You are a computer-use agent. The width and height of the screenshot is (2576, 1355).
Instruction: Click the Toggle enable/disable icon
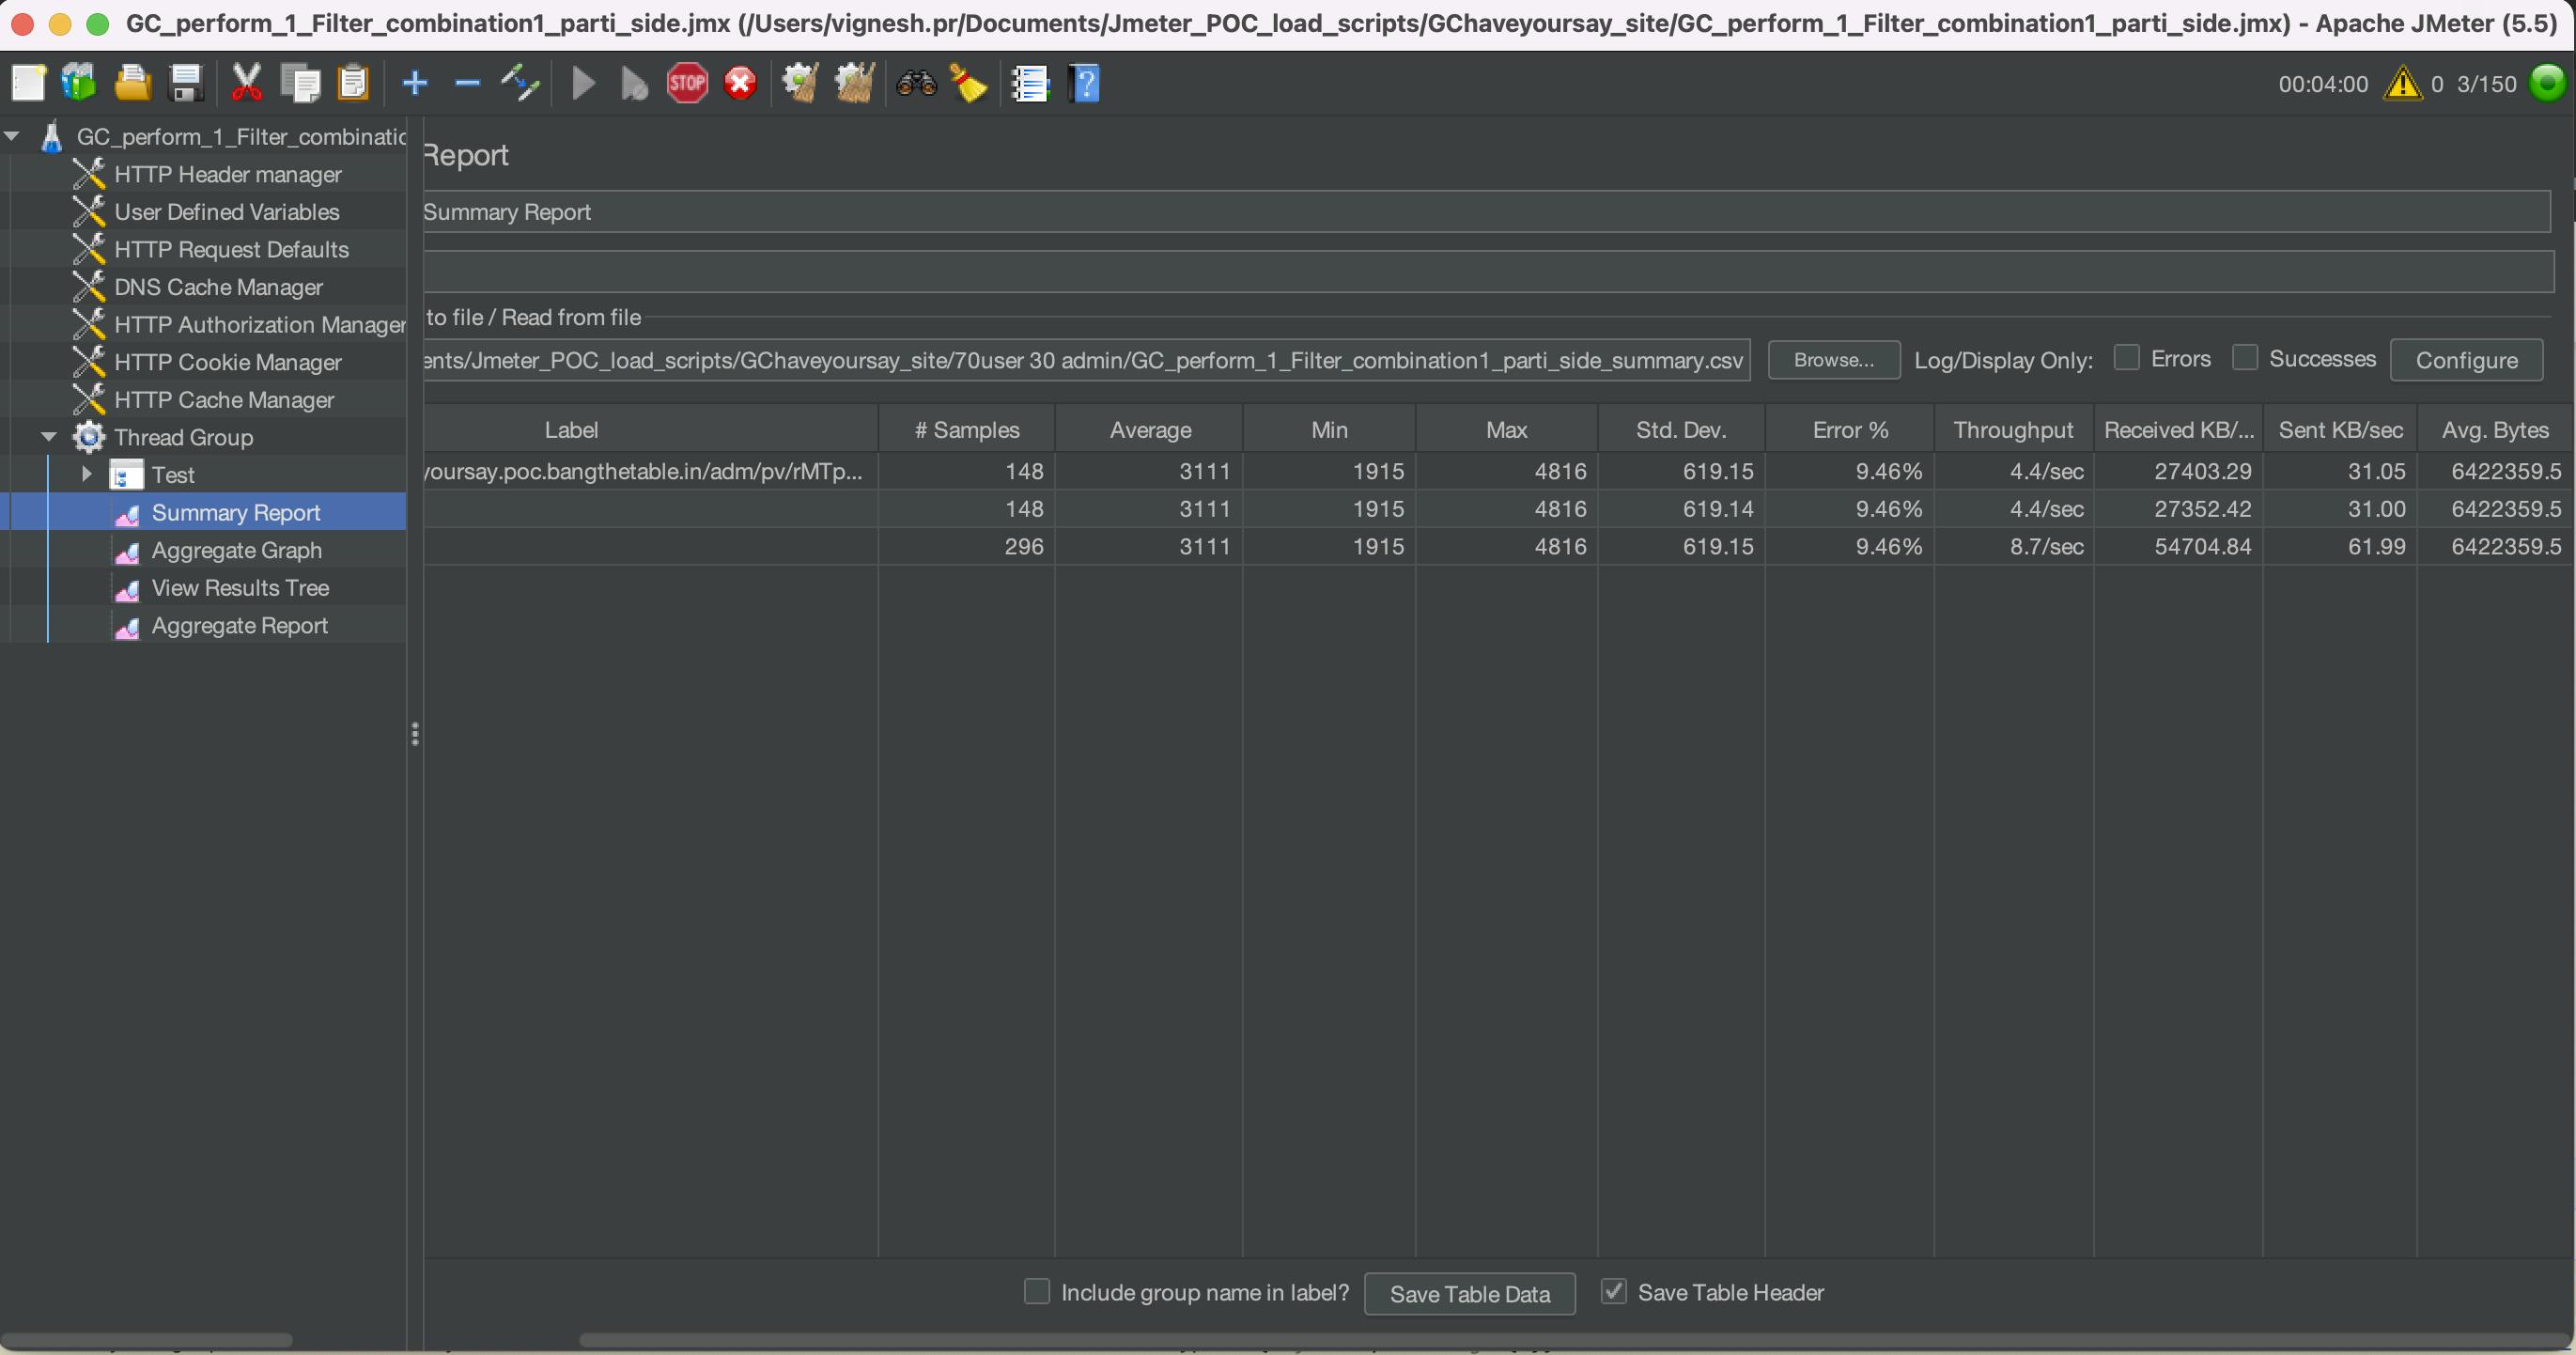520,83
